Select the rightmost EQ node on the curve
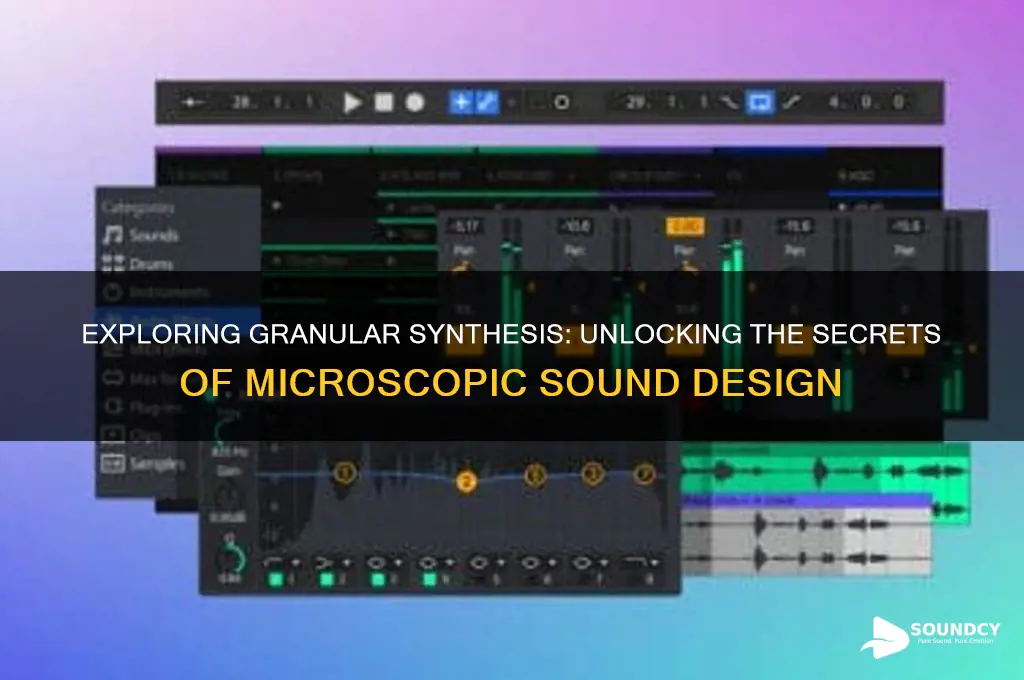1024x680 pixels. tap(645, 472)
